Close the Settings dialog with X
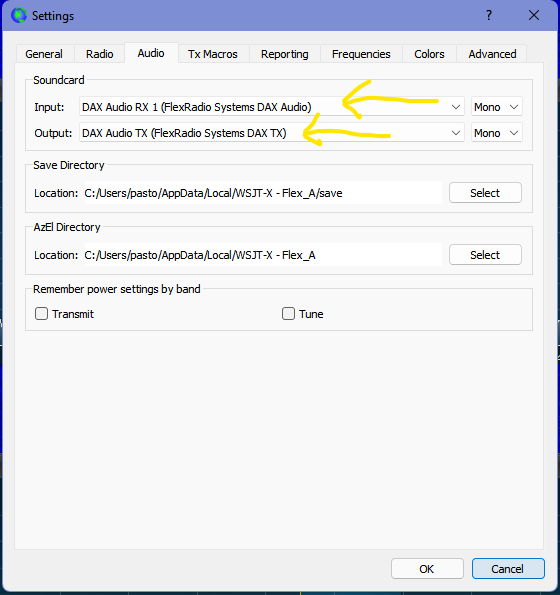Screen dimensions: 560x595 [534, 16]
